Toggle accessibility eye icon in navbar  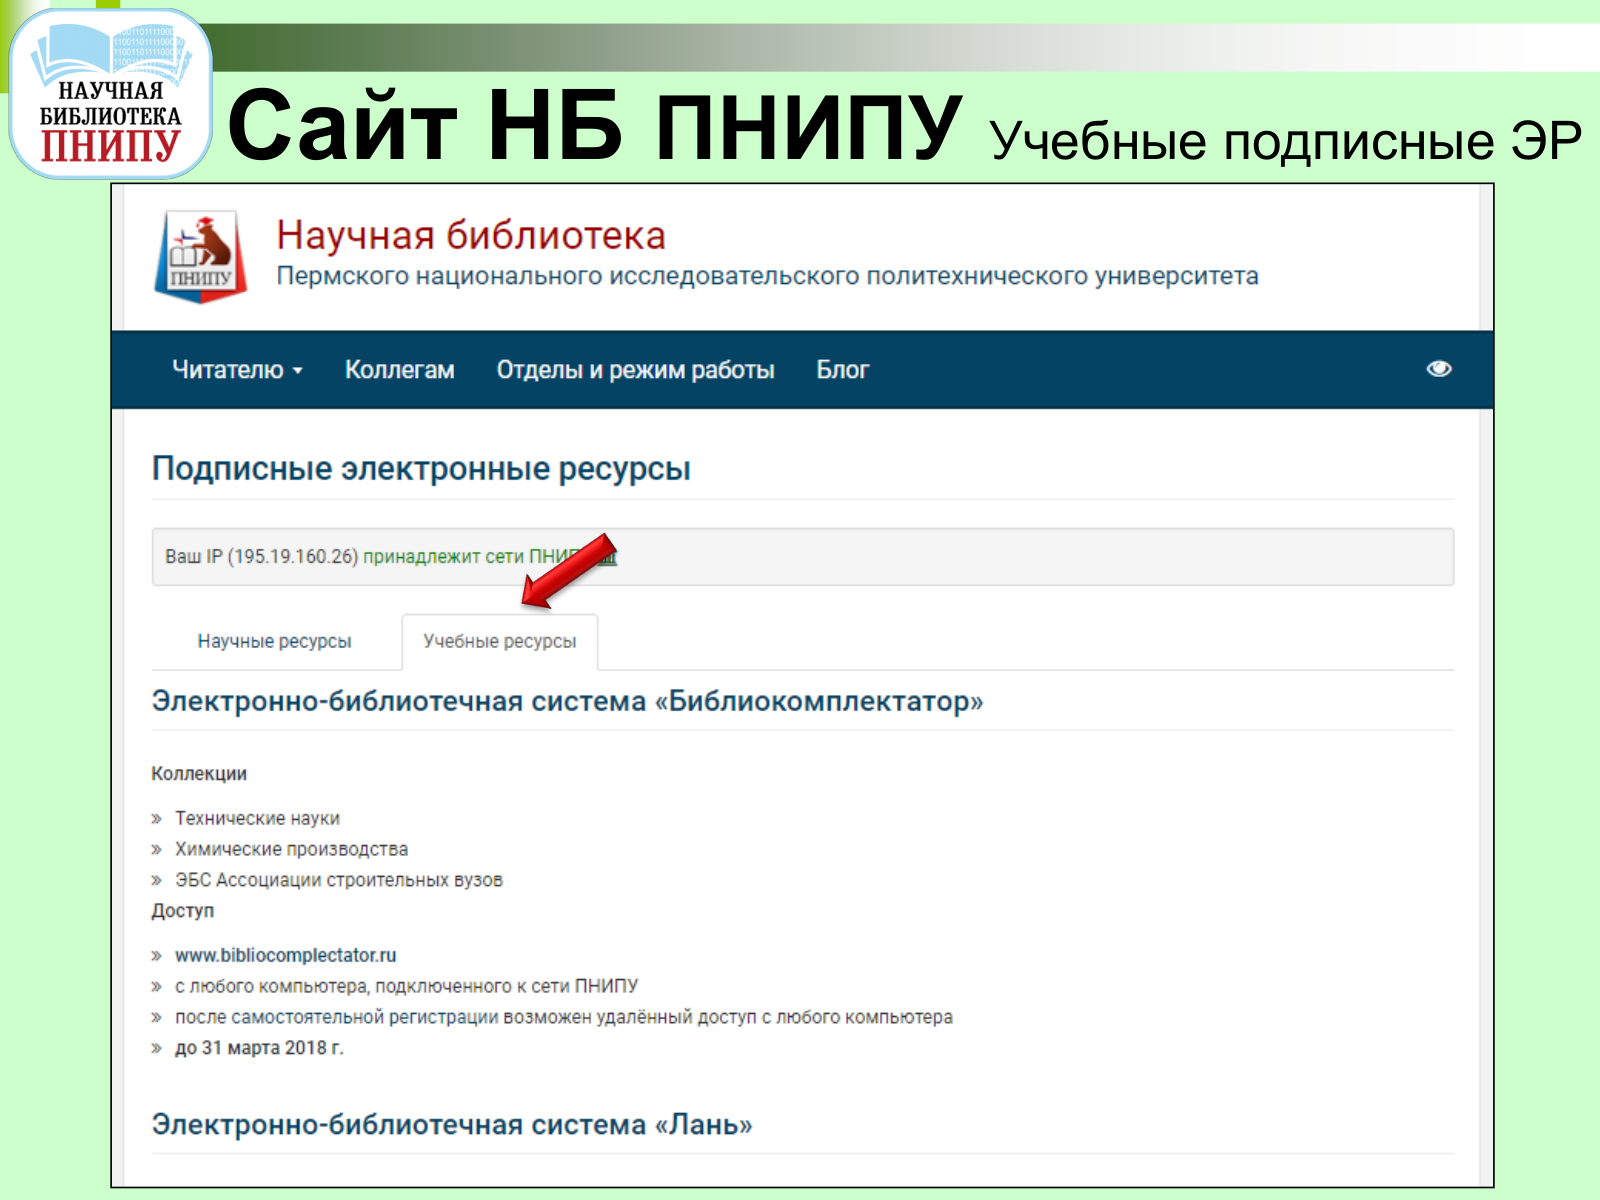point(1439,369)
